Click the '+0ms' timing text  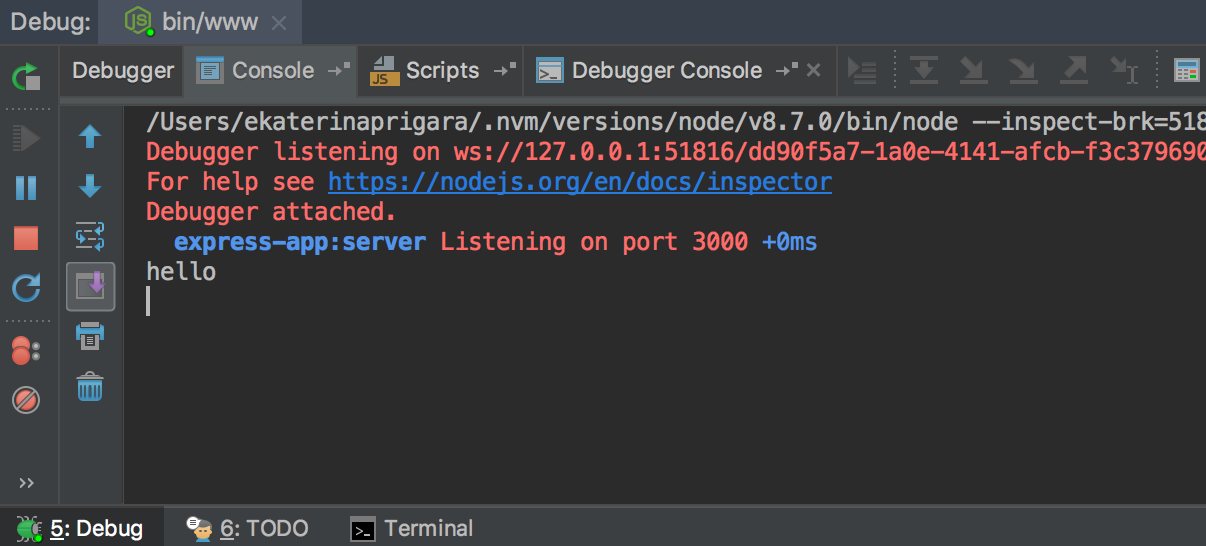(x=790, y=241)
